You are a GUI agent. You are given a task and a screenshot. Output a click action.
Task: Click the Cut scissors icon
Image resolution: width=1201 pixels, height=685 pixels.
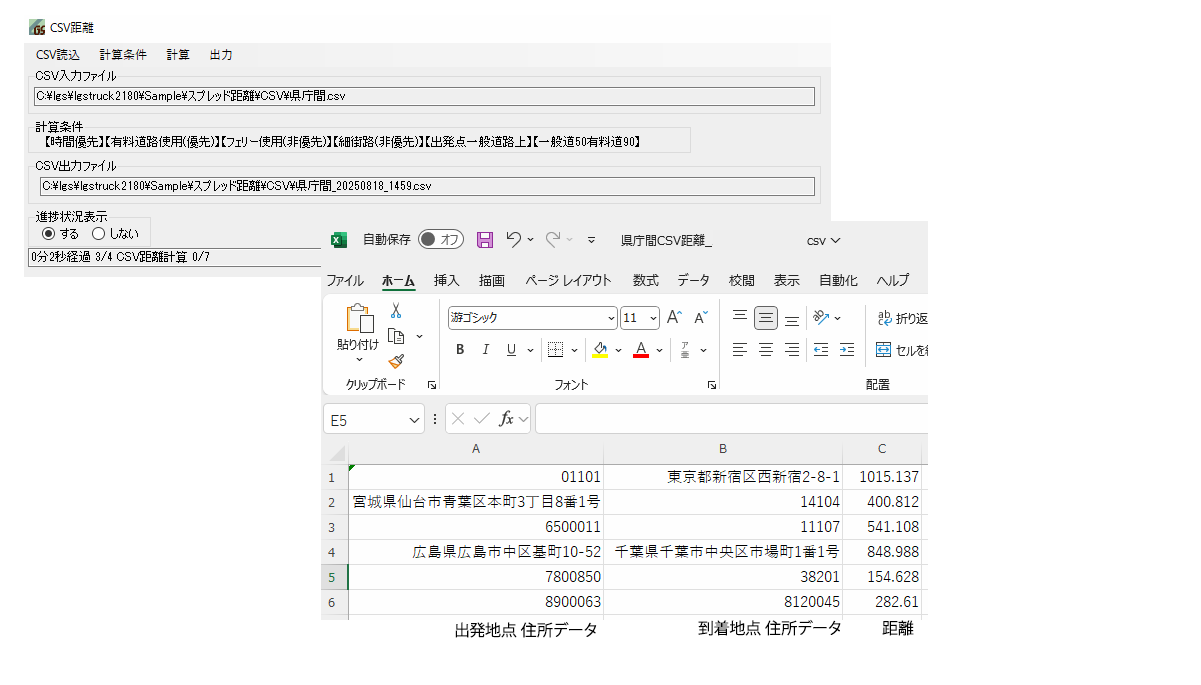click(x=396, y=311)
